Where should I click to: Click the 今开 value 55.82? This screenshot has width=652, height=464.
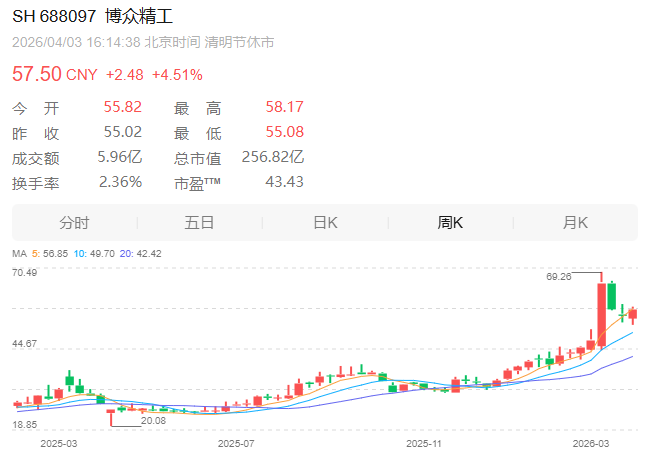[123, 107]
